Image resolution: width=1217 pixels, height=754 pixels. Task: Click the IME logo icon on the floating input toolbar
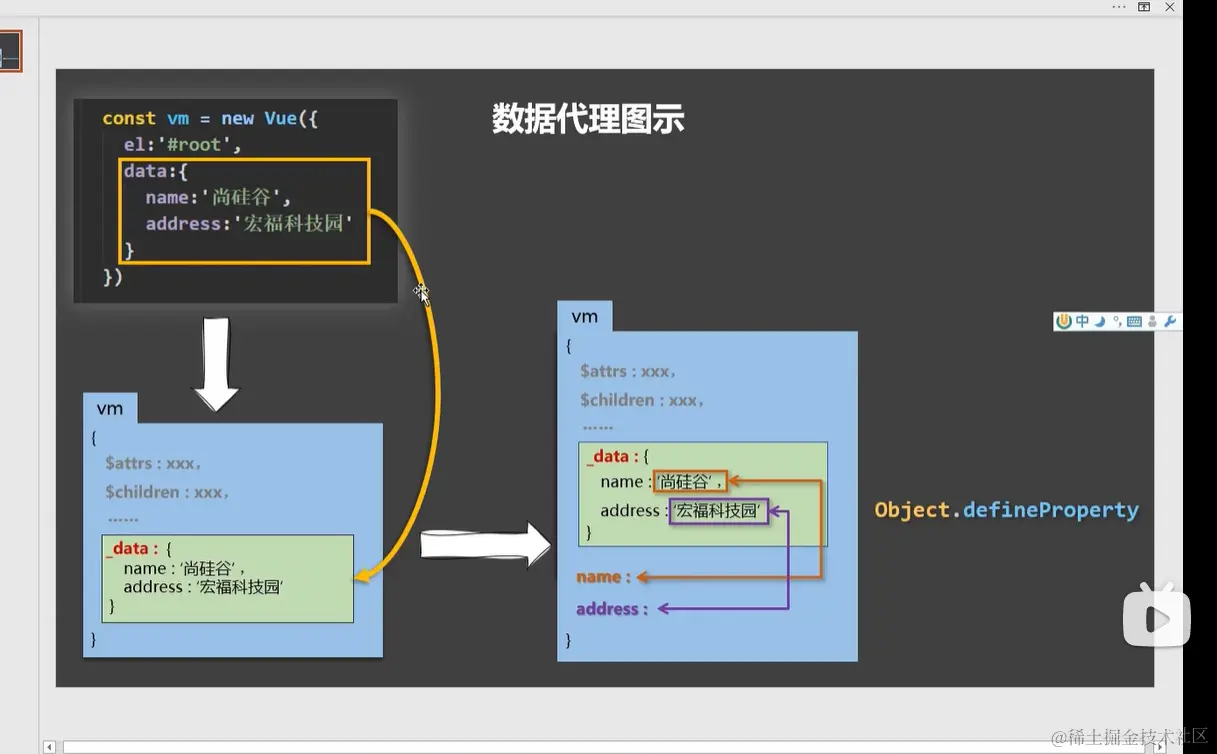point(1064,321)
